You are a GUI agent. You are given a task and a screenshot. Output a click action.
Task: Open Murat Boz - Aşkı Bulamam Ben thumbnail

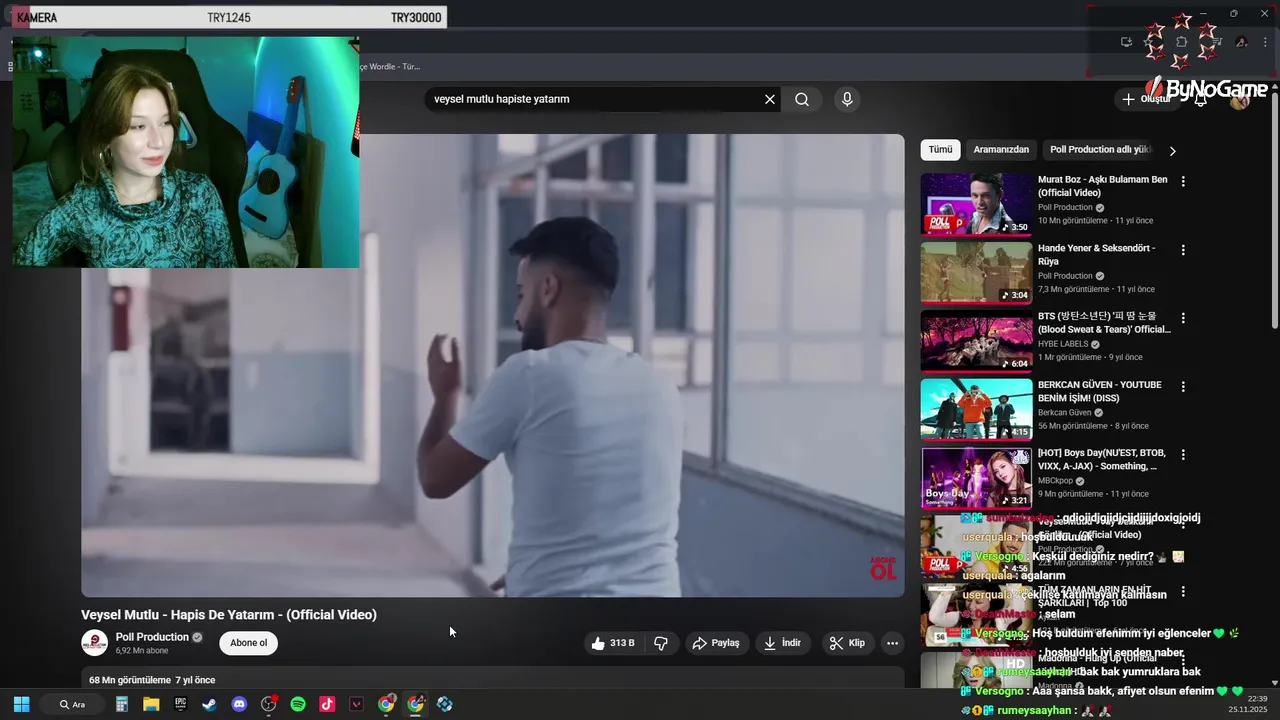point(976,204)
